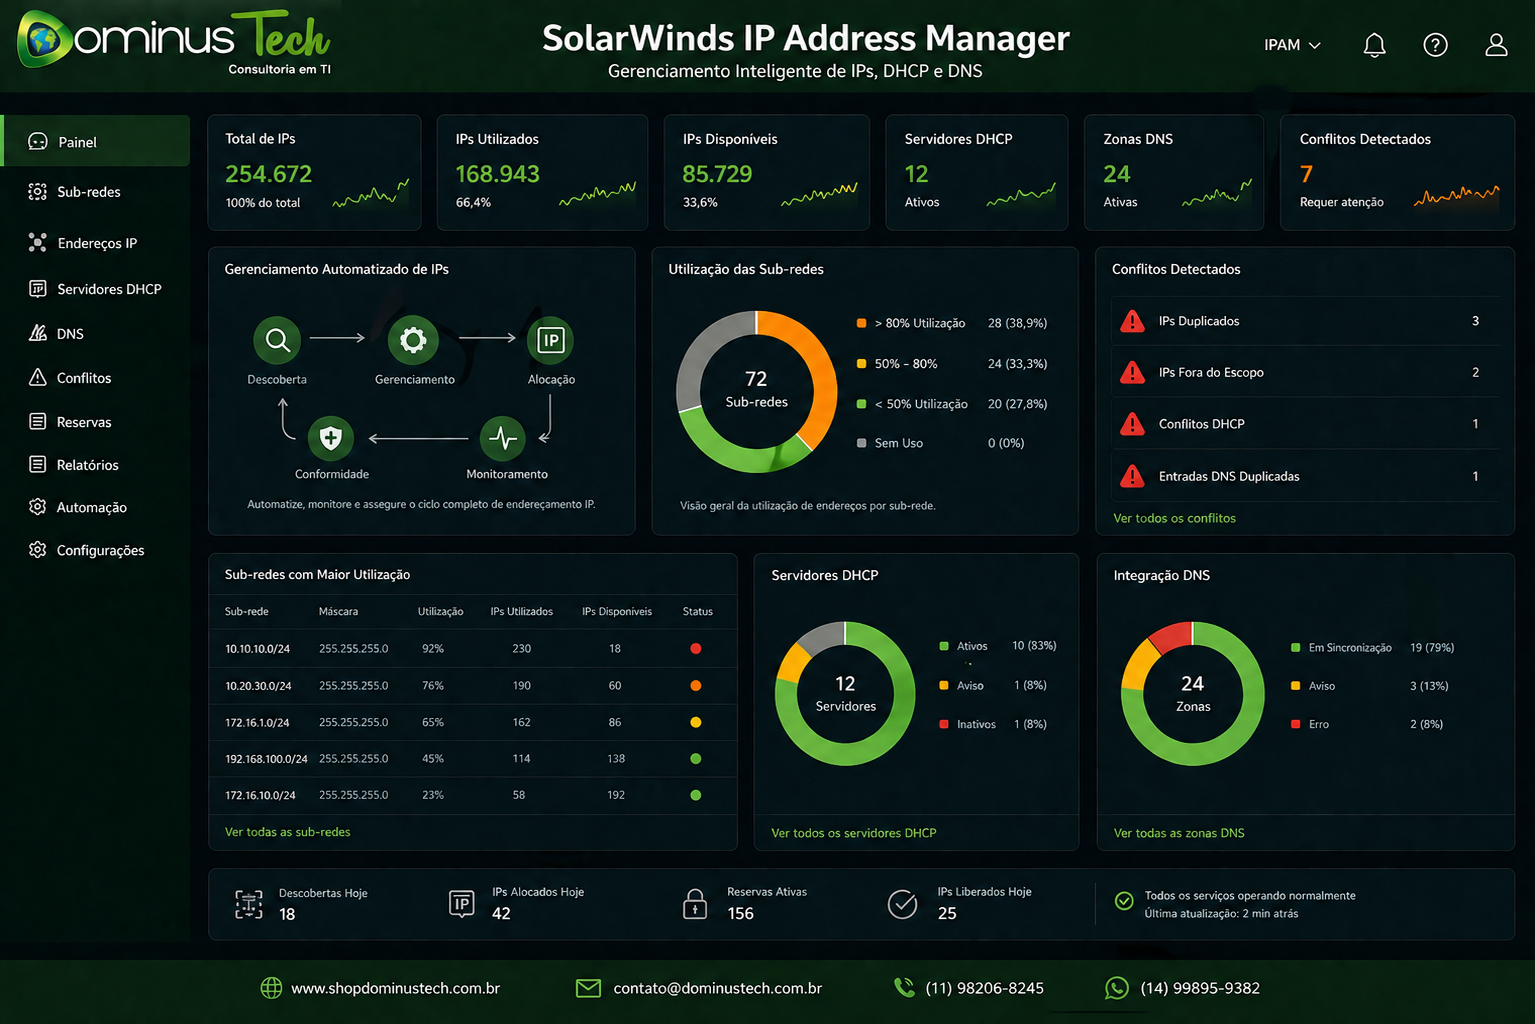Open Ver todas as sub-redes link
This screenshot has height=1024, width=1535.
pos(287,832)
